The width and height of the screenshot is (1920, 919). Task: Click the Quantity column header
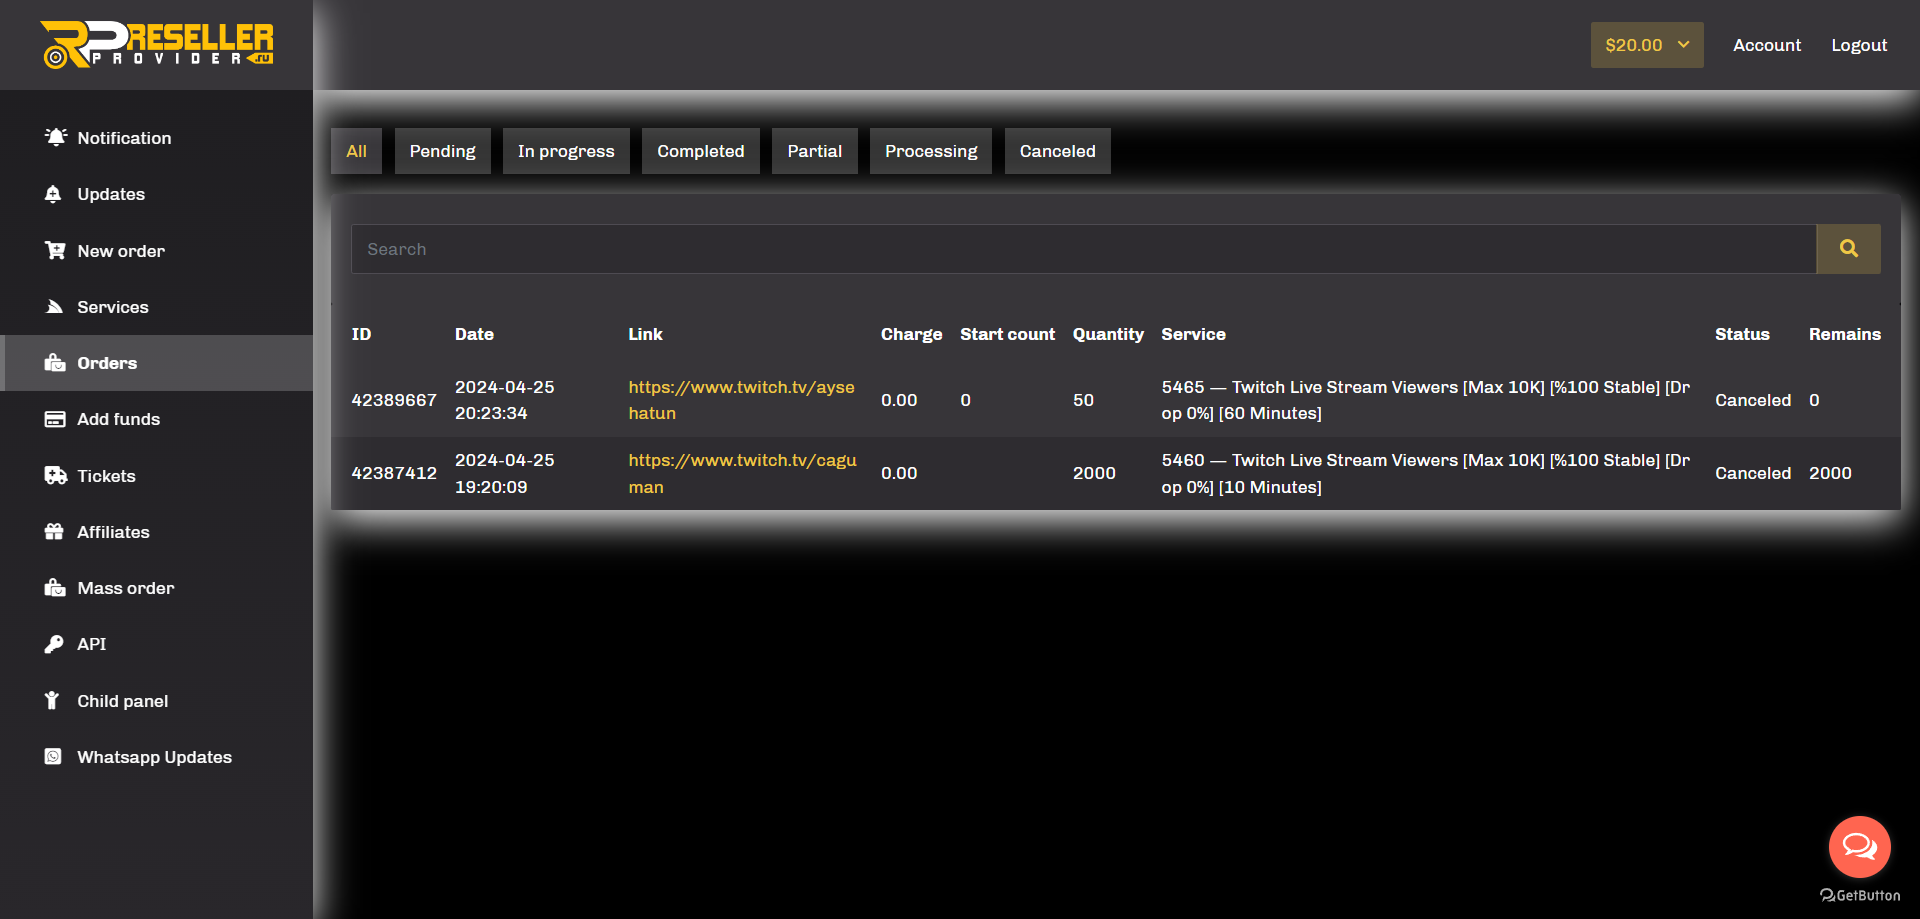(1108, 334)
